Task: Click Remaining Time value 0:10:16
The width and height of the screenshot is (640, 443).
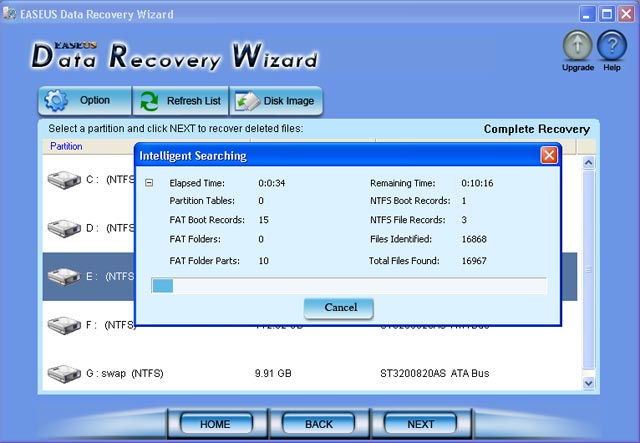Action: [477, 183]
